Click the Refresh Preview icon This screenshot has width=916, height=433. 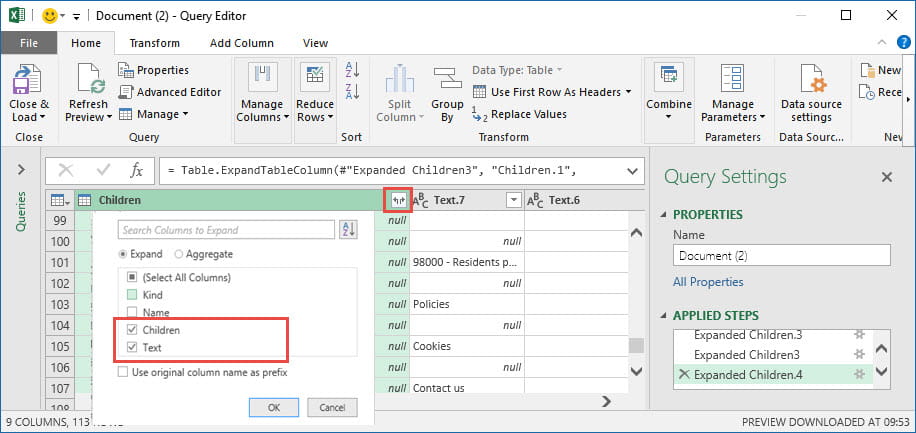pyautogui.click(x=89, y=80)
